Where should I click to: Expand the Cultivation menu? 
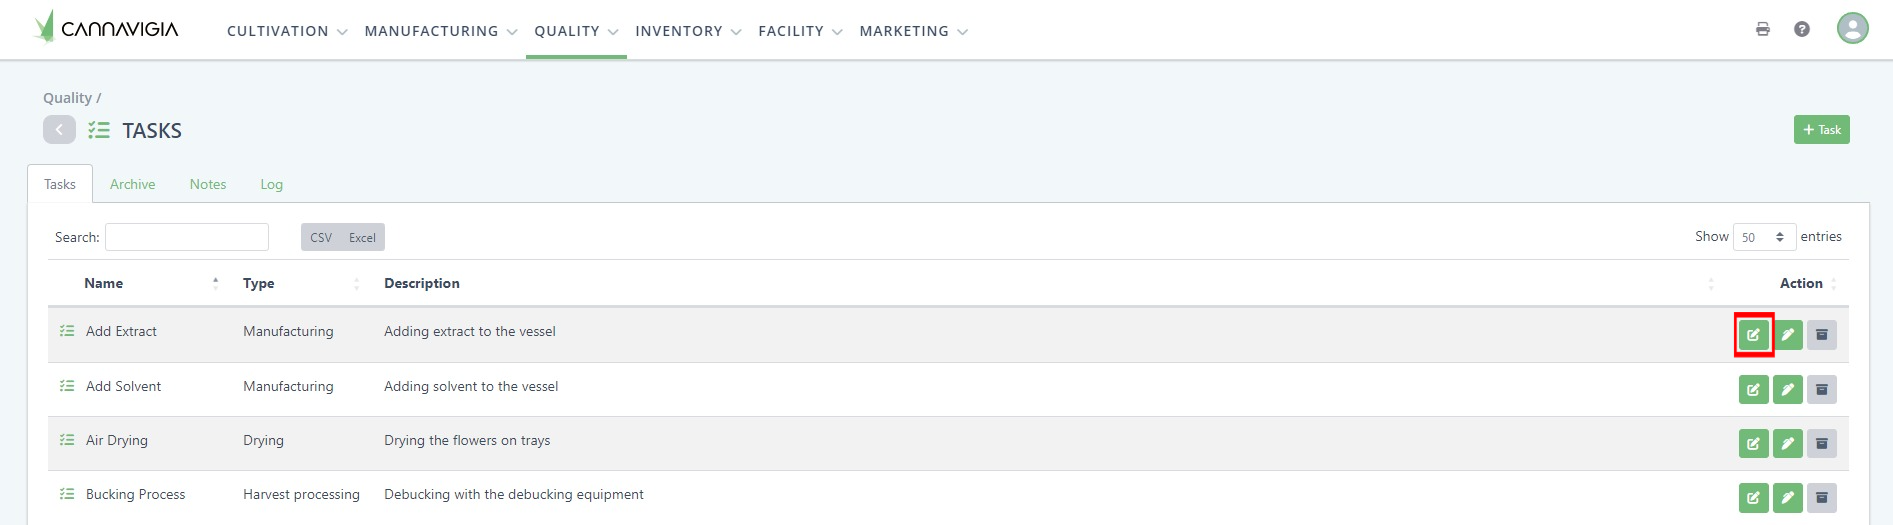click(x=286, y=31)
